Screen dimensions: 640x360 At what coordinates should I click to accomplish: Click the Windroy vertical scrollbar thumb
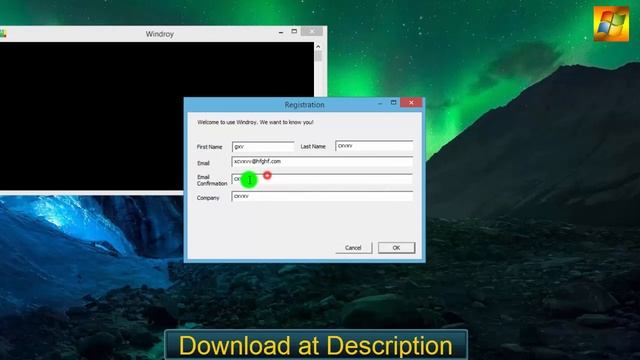[x=318, y=56]
